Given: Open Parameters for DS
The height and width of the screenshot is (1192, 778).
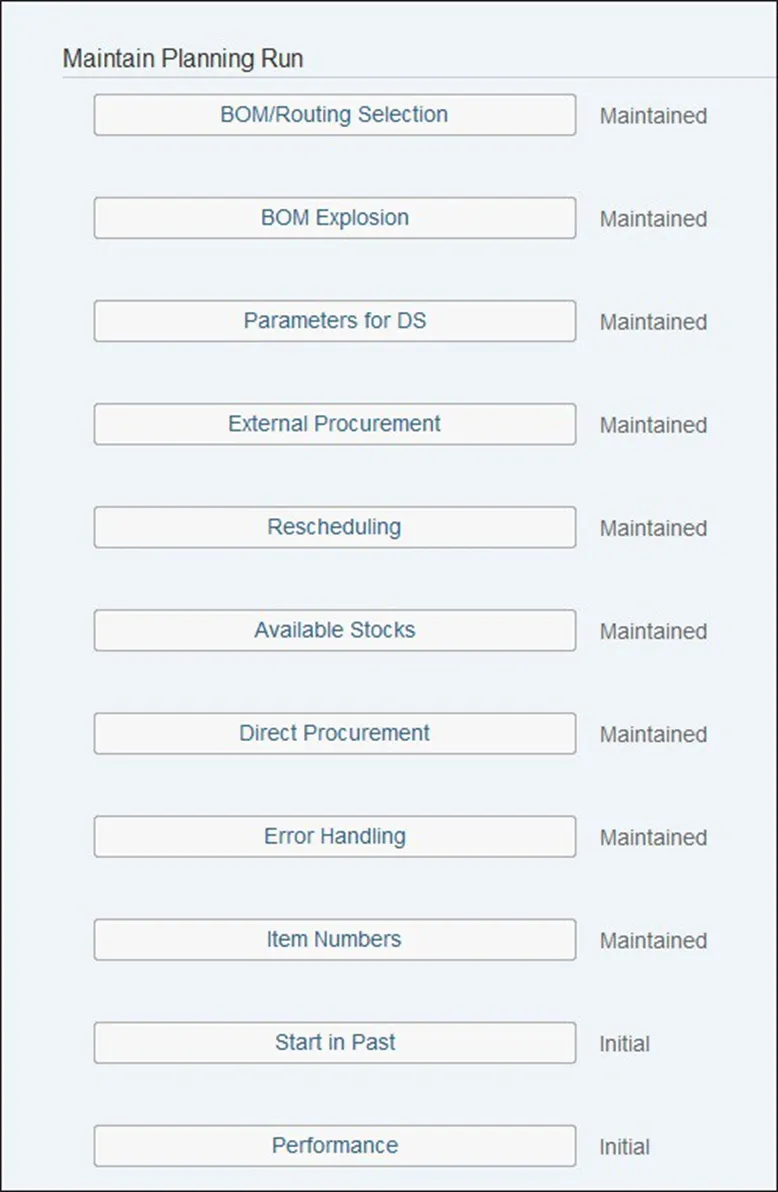Looking at the screenshot, I should [x=334, y=321].
